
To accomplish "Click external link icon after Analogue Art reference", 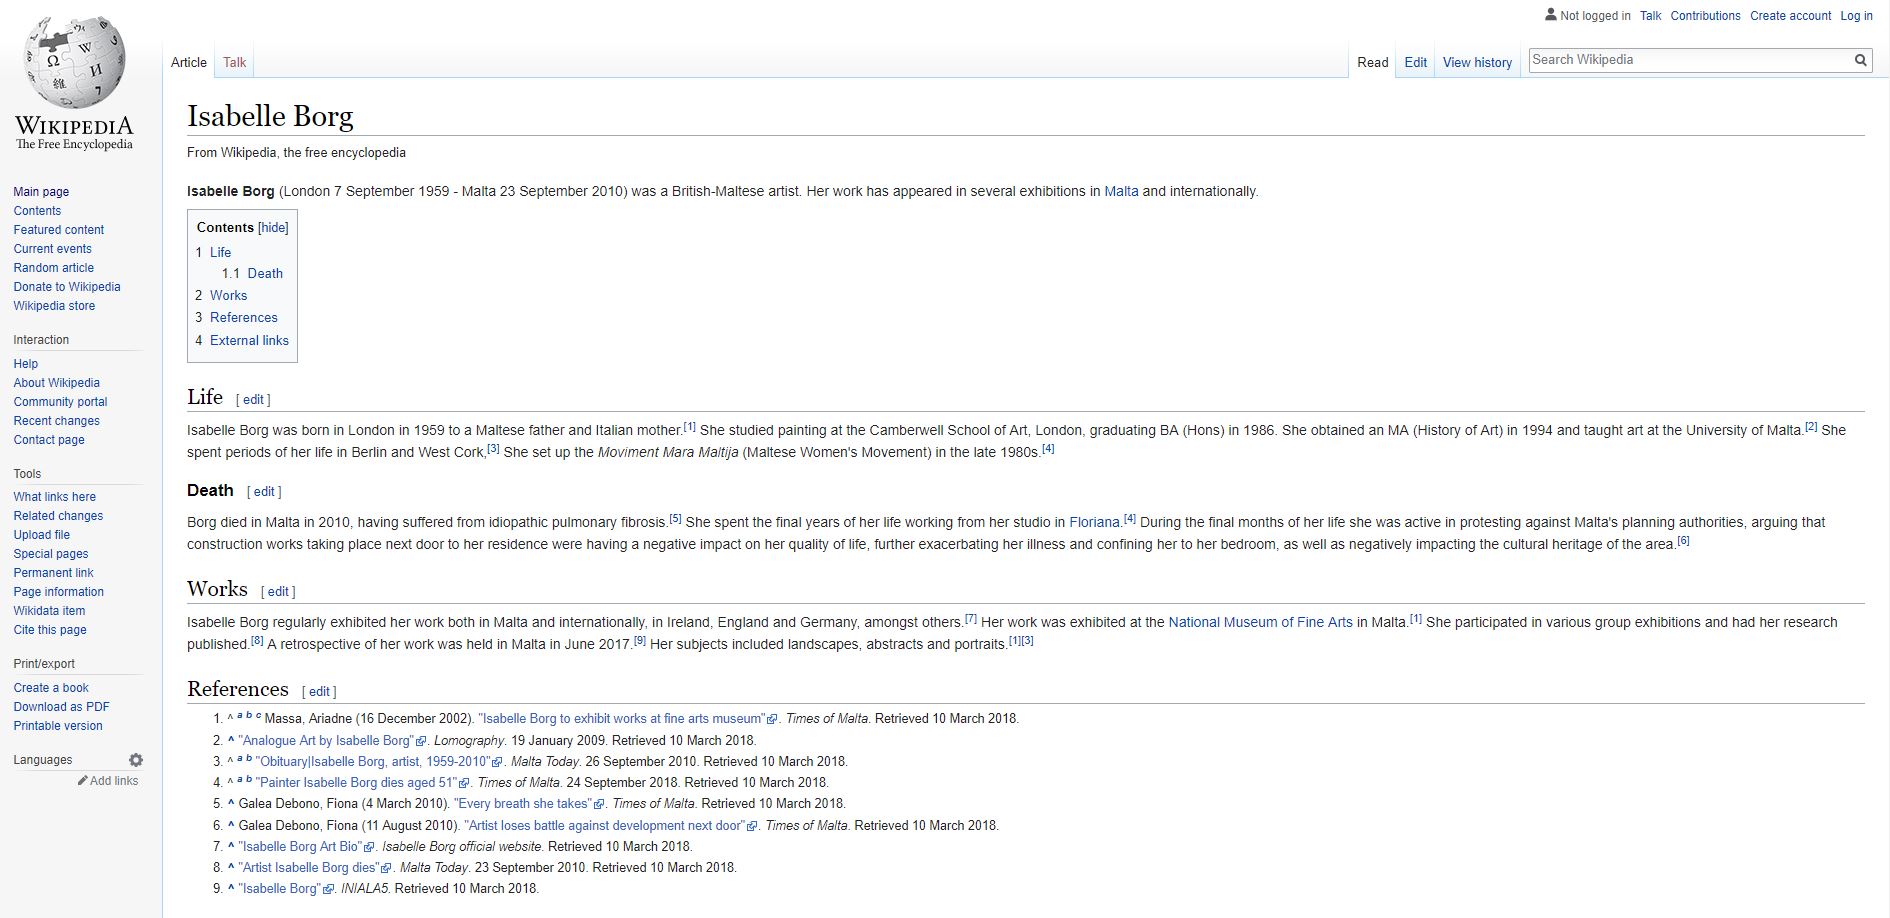I will [x=421, y=741].
